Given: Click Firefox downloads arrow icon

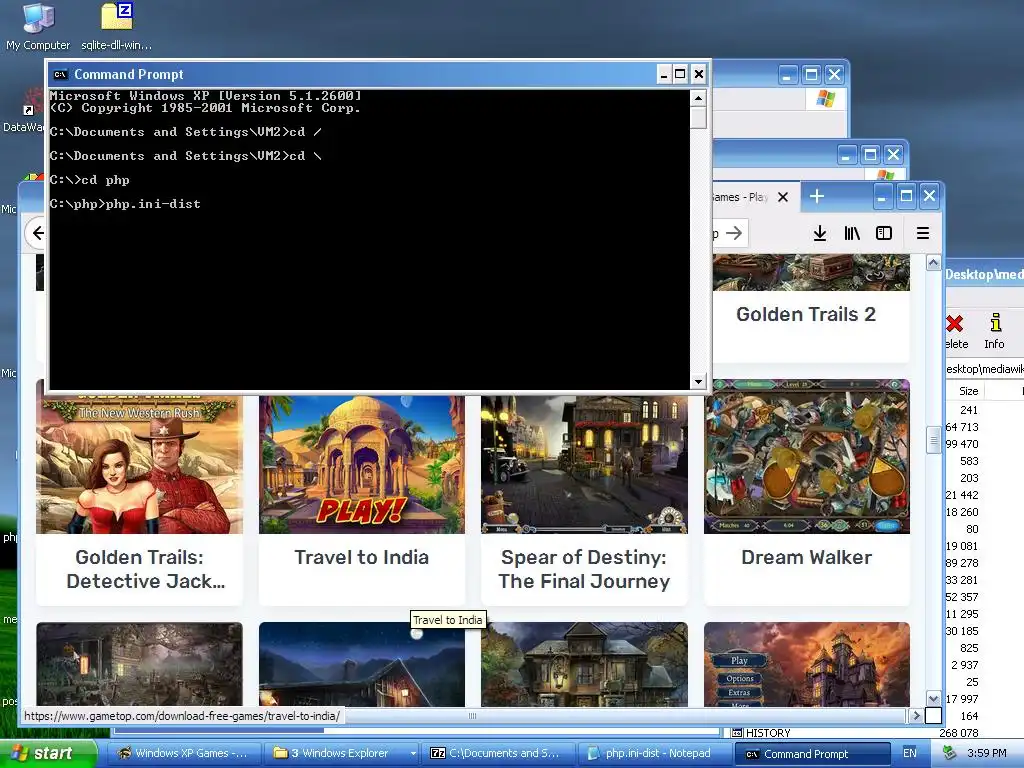Looking at the screenshot, I should [x=820, y=233].
